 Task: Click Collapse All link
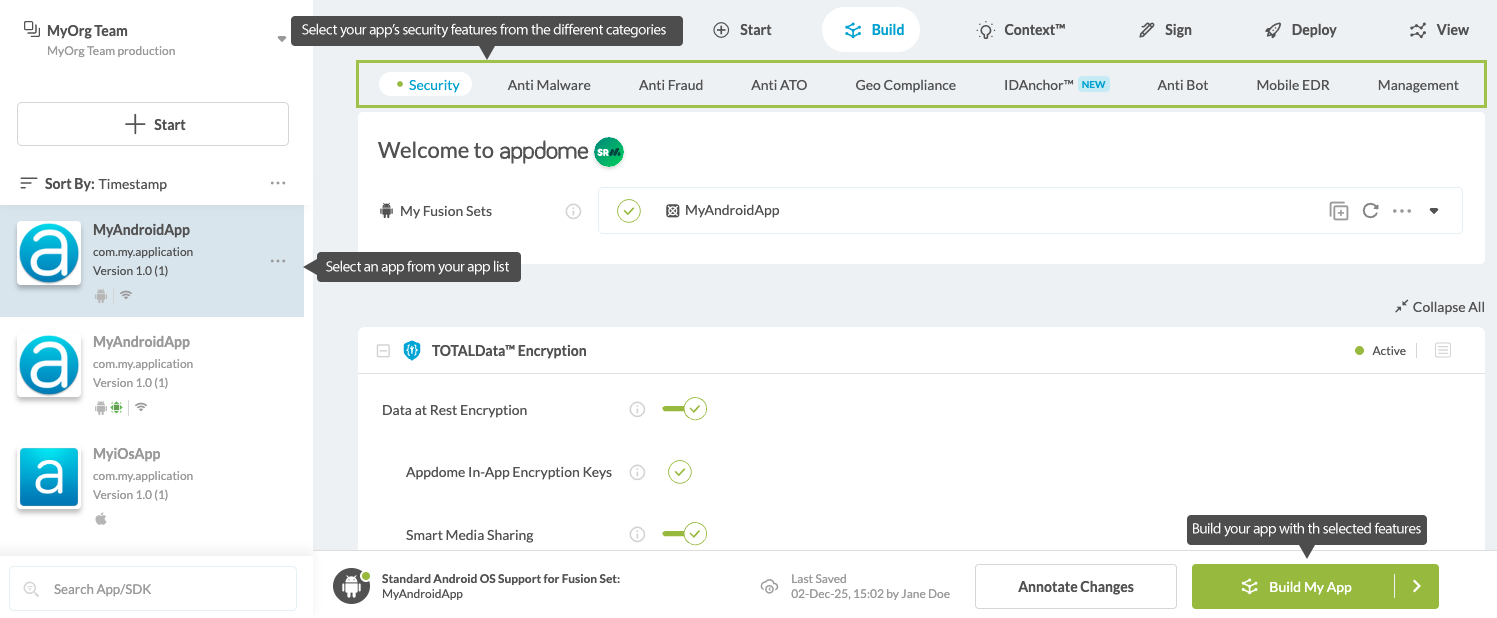pyautogui.click(x=1440, y=307)
